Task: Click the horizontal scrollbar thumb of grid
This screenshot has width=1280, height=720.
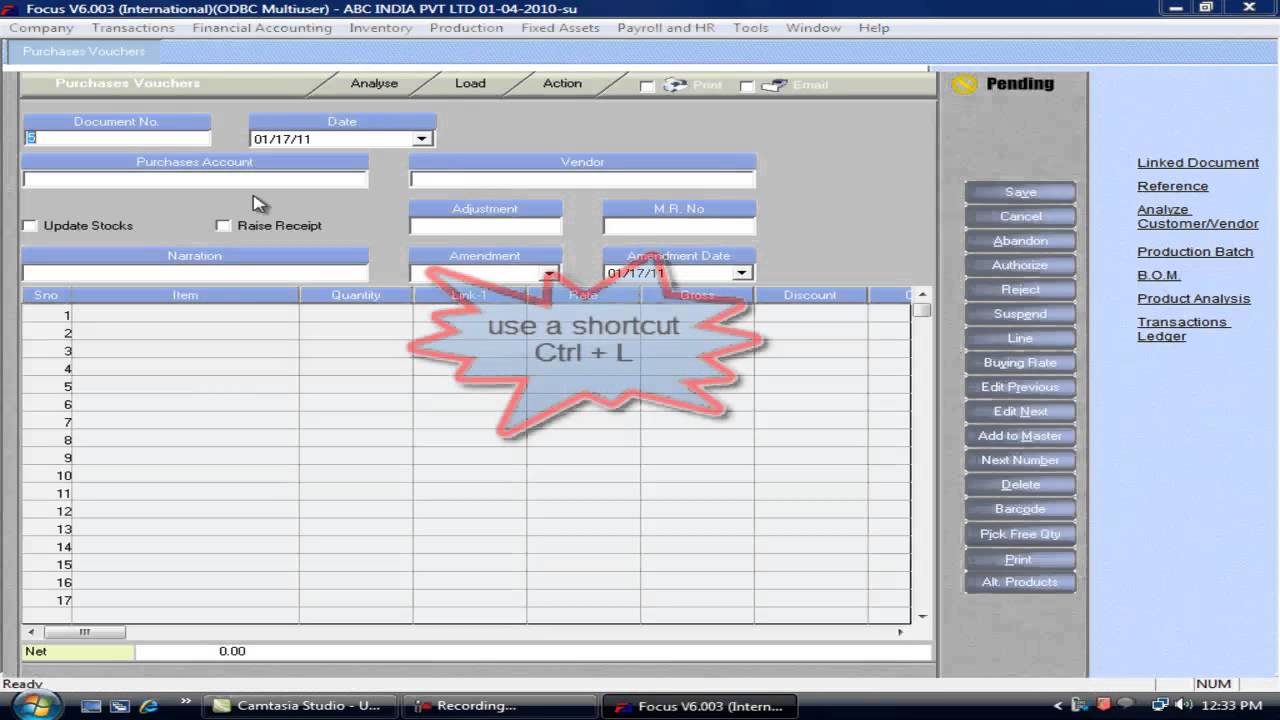Action: point(84,632)
